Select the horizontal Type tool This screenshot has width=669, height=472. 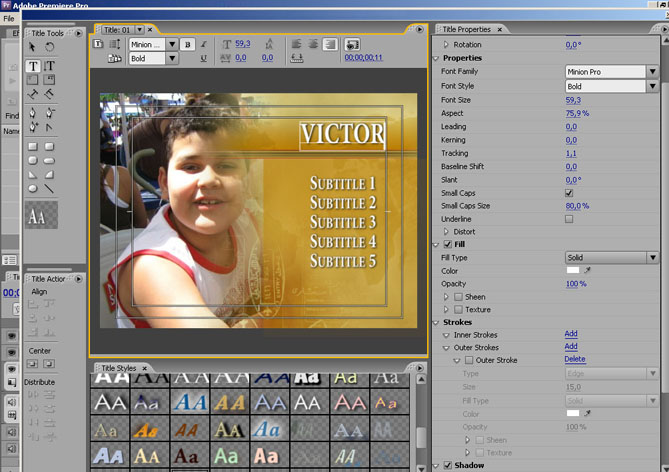point(33,66)
